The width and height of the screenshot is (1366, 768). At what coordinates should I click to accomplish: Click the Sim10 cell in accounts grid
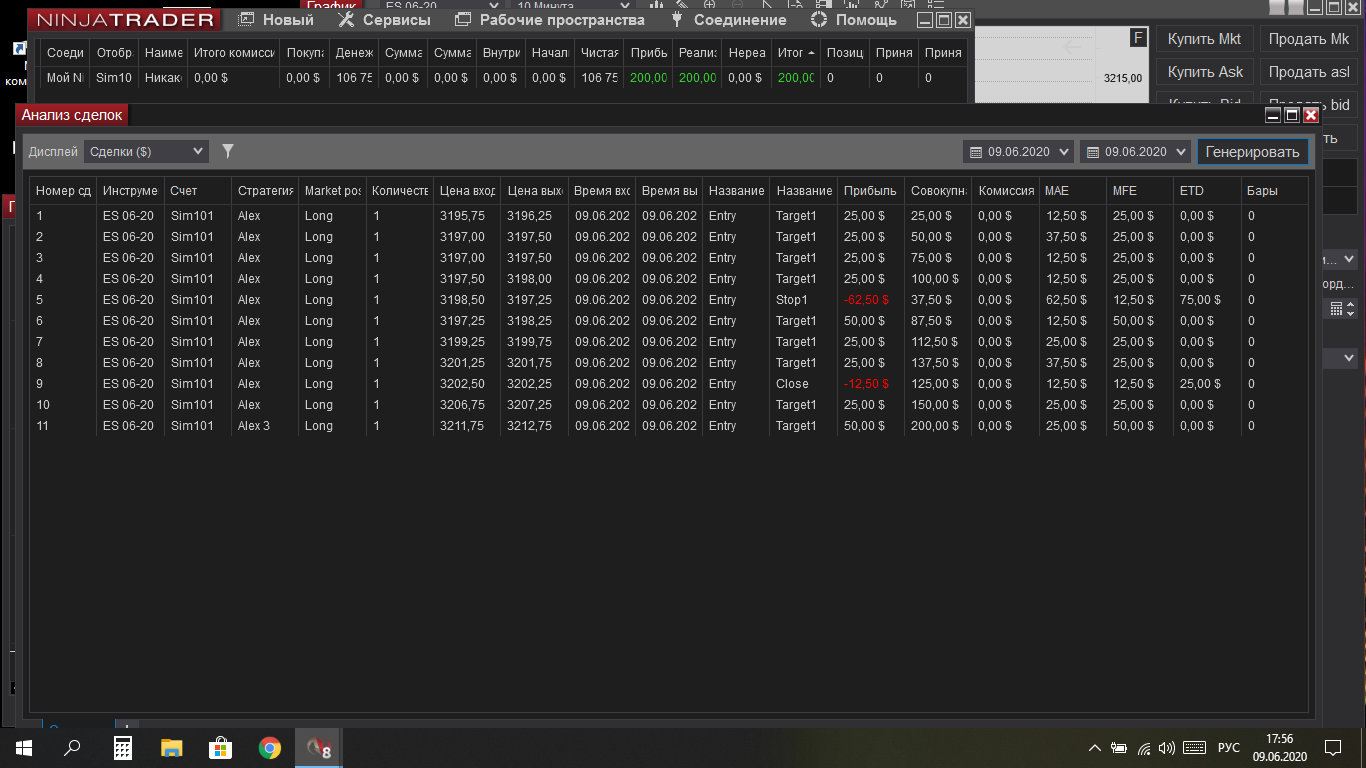[114, 77]
